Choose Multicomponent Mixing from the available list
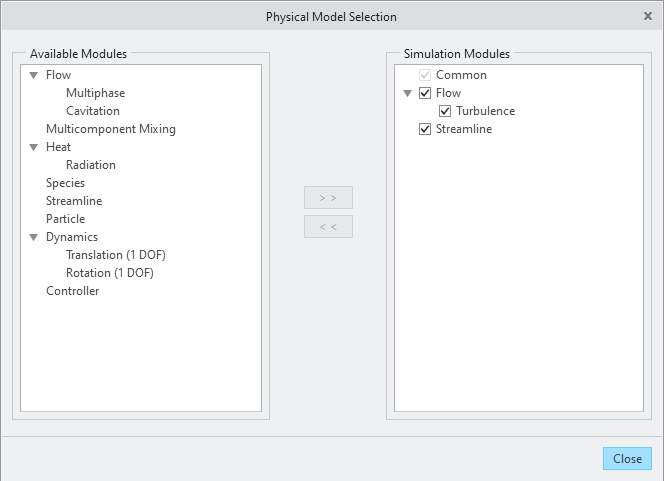 click(x=111, y=129)
